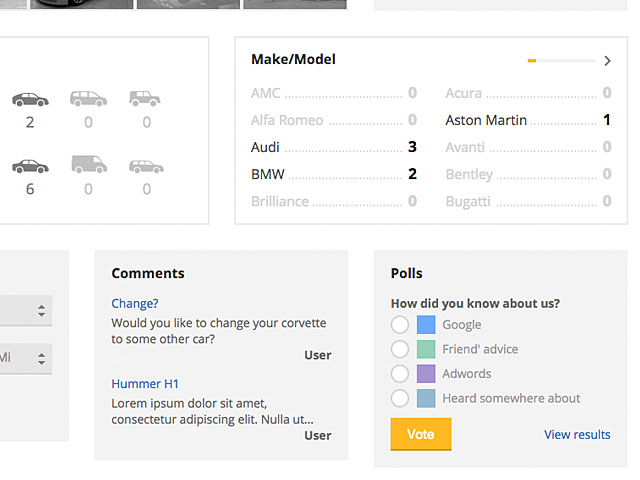640x480 pixels.
Task: Click the Audi count number 3
Action: click(412, 147)
